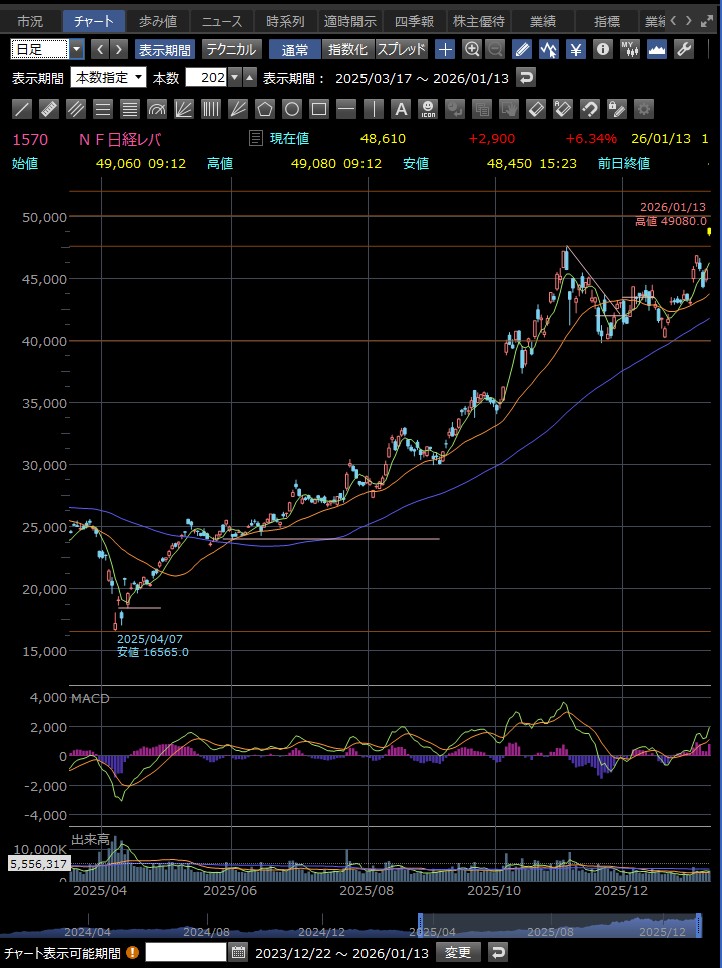The image size is (722, 968).
Task: Click the テクニカル button
Action: 232,49
